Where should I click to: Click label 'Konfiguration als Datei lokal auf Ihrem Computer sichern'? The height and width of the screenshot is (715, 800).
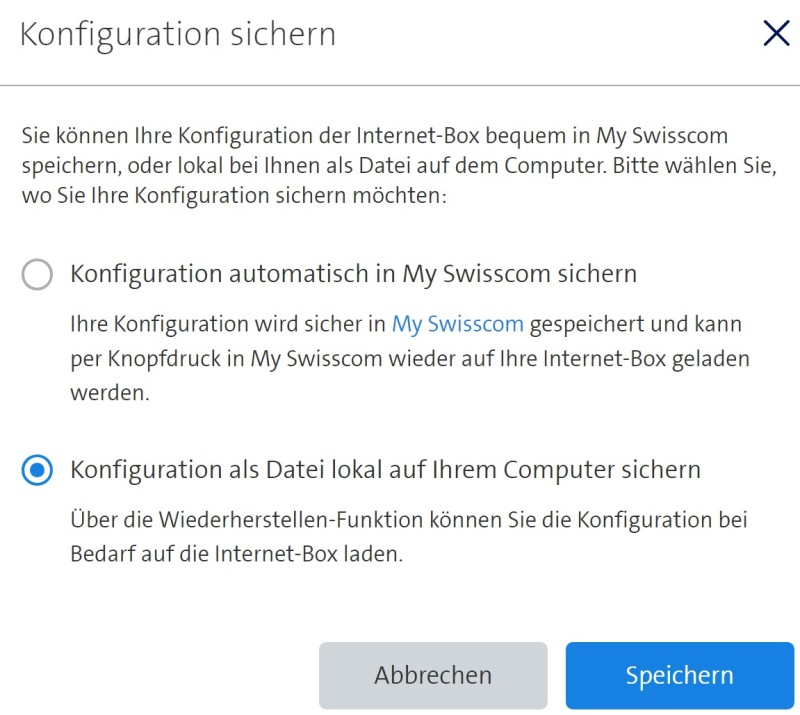coord(385,470)
